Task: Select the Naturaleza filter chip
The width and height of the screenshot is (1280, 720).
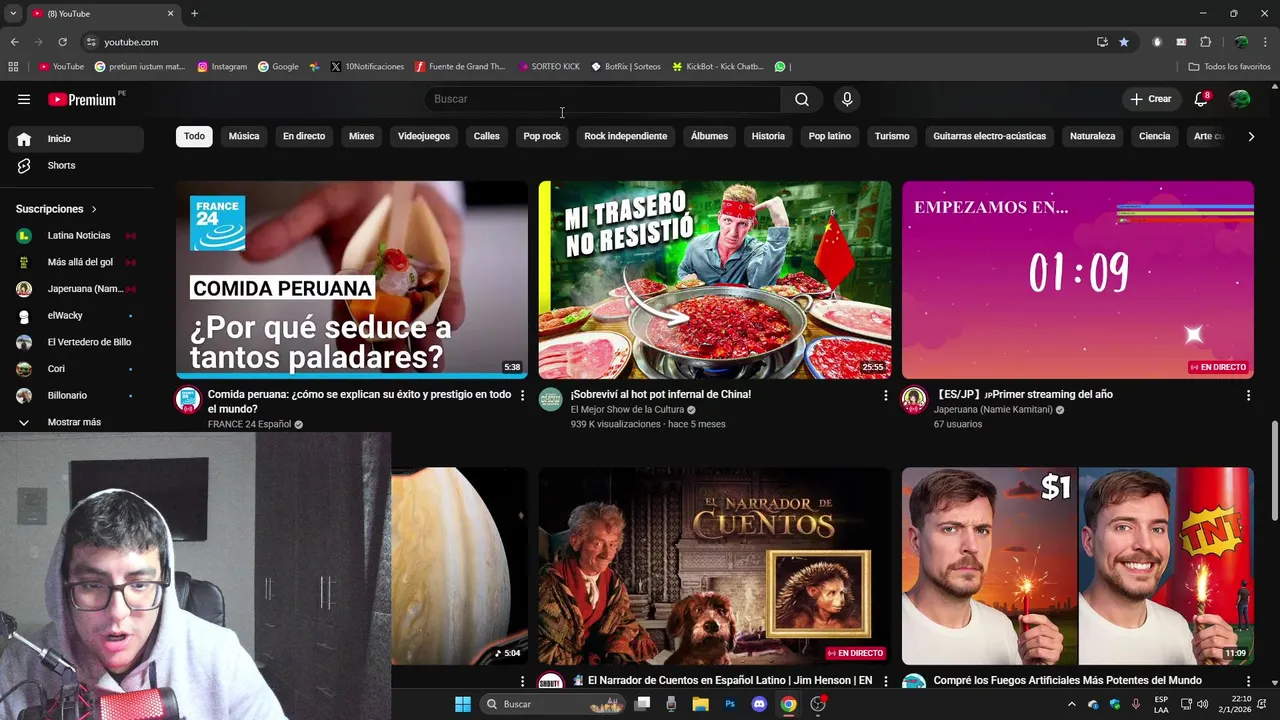Action: tap(1092, 136)
